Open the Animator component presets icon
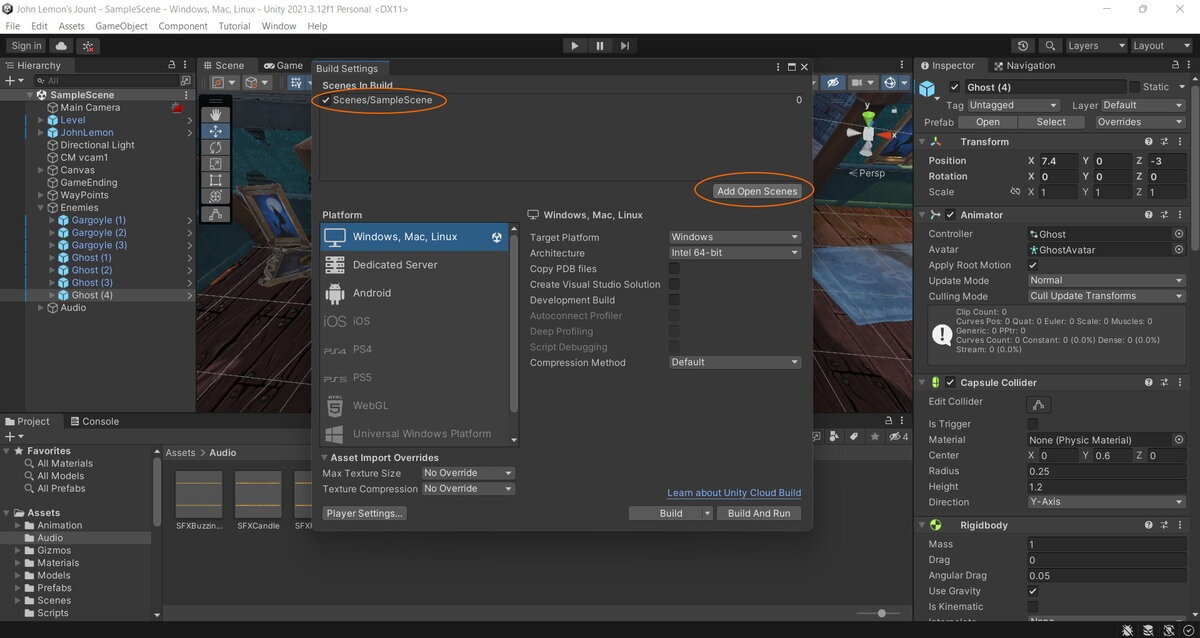1200x638 pixels. [1165, 215]
